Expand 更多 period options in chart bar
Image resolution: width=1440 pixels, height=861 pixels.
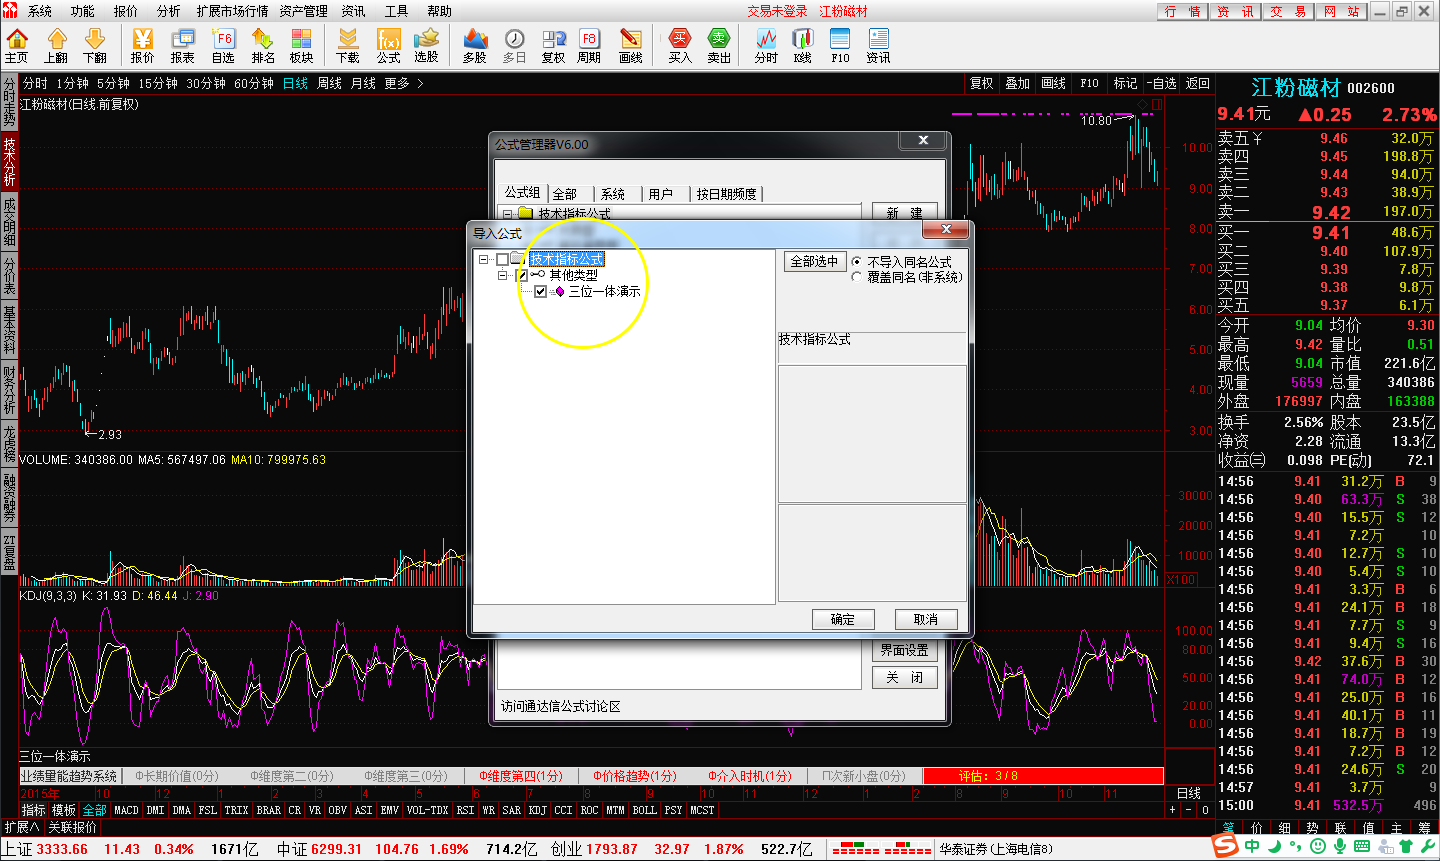tap(403, 84)
